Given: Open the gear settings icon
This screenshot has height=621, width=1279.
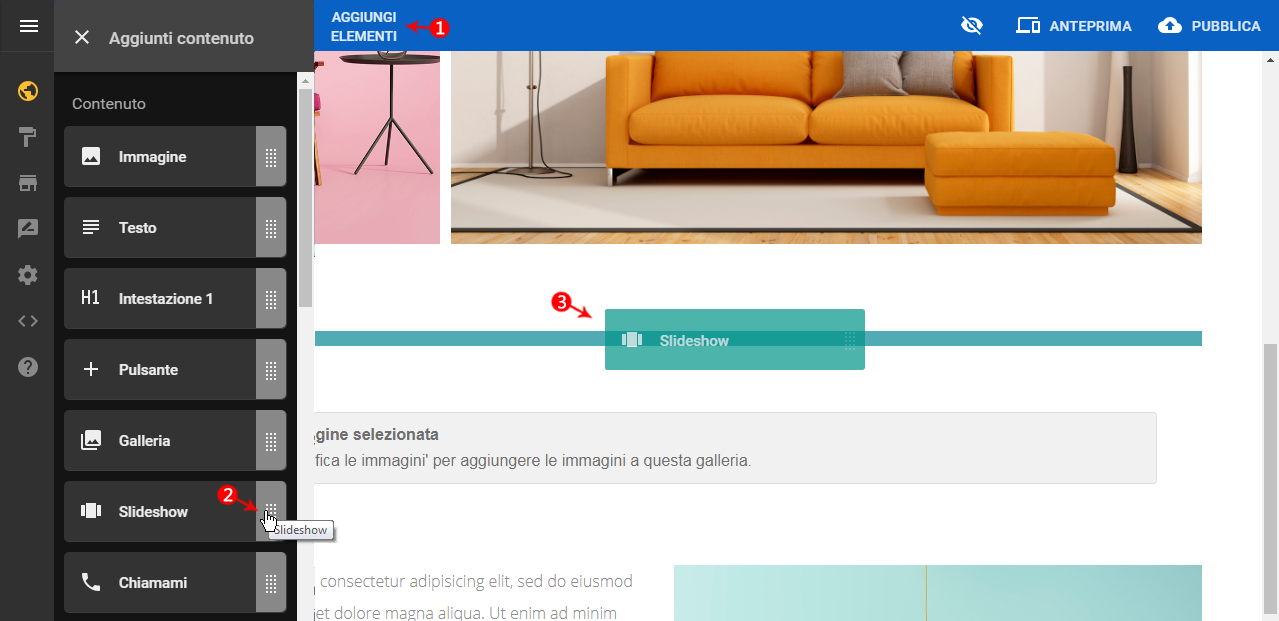Looking at the screenshot, I should [x=28, y=275].
